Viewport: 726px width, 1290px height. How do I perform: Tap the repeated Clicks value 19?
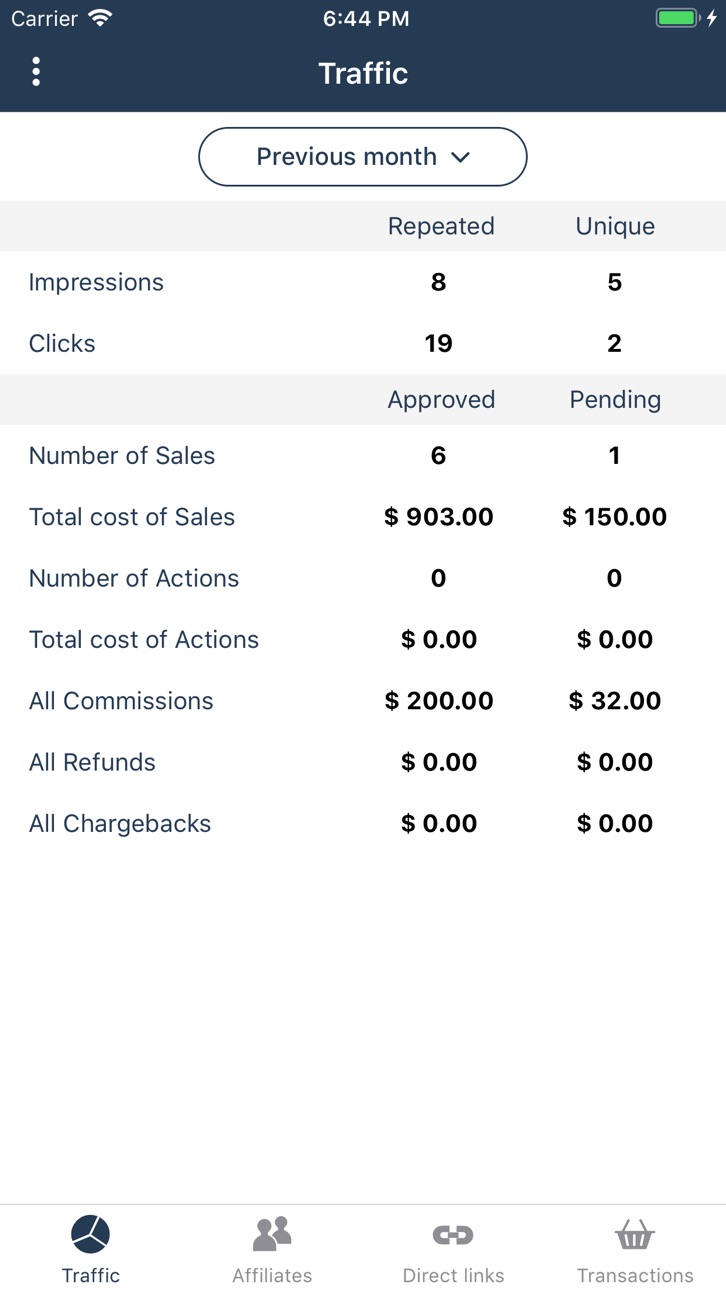[x=438, y=344]
